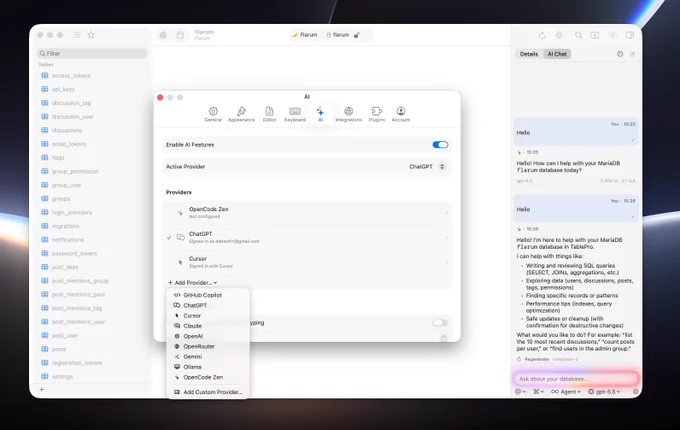
Task: Open the ChatGPT provider row
Action: pyautogui.click(x=307, y=237)
